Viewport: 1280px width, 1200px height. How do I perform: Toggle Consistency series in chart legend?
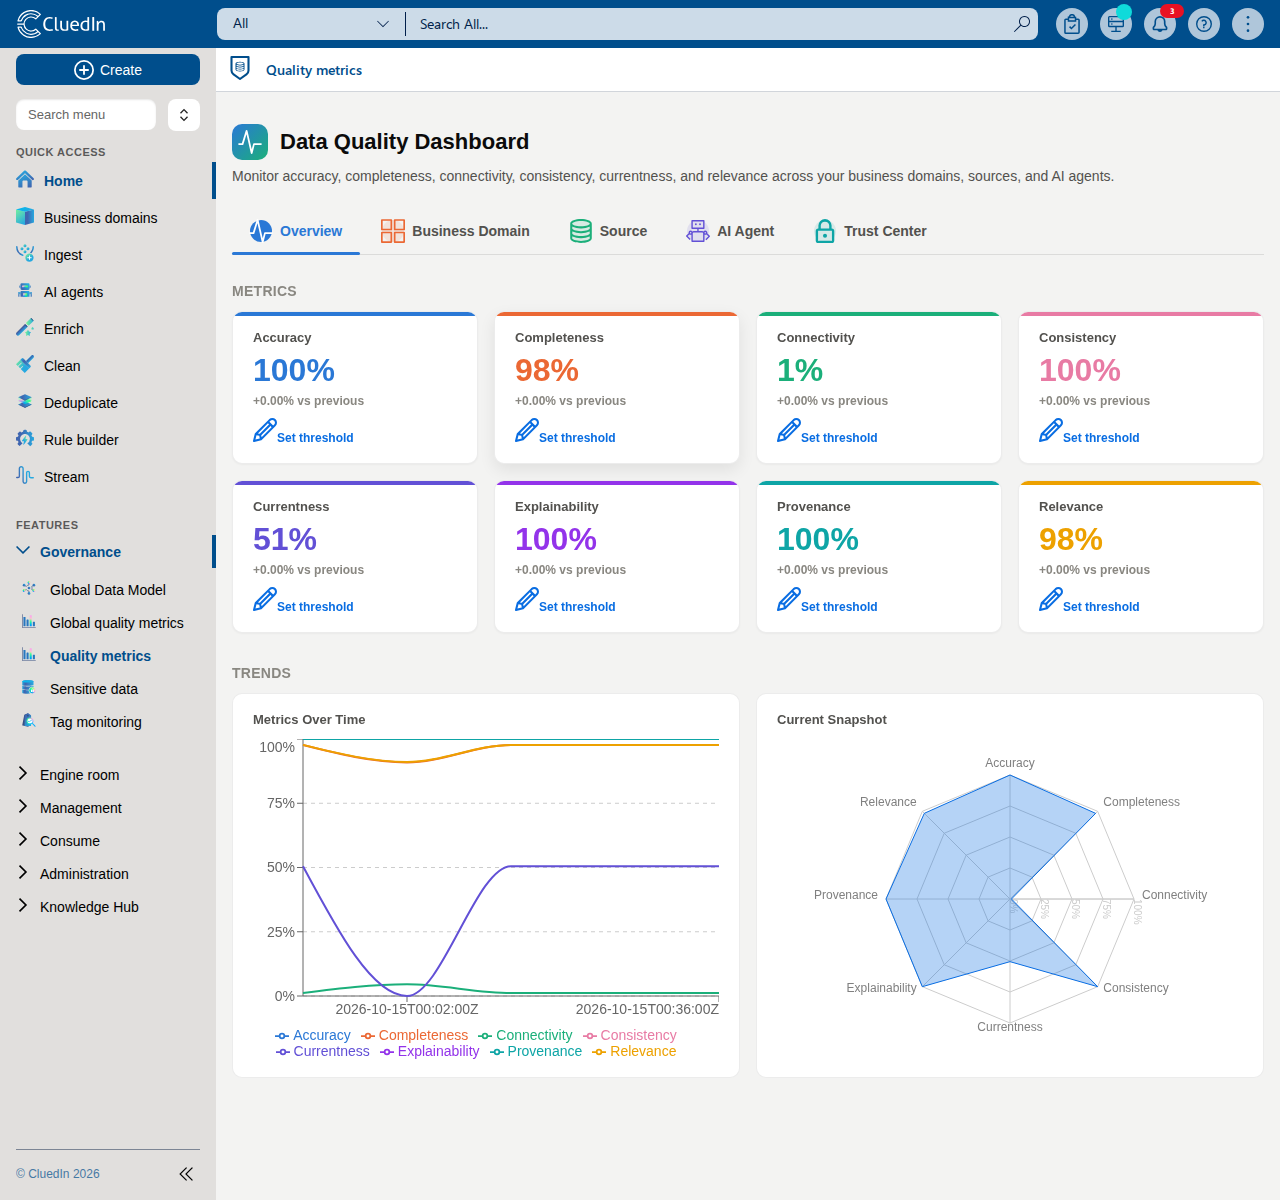click(x=630, y=1035)
